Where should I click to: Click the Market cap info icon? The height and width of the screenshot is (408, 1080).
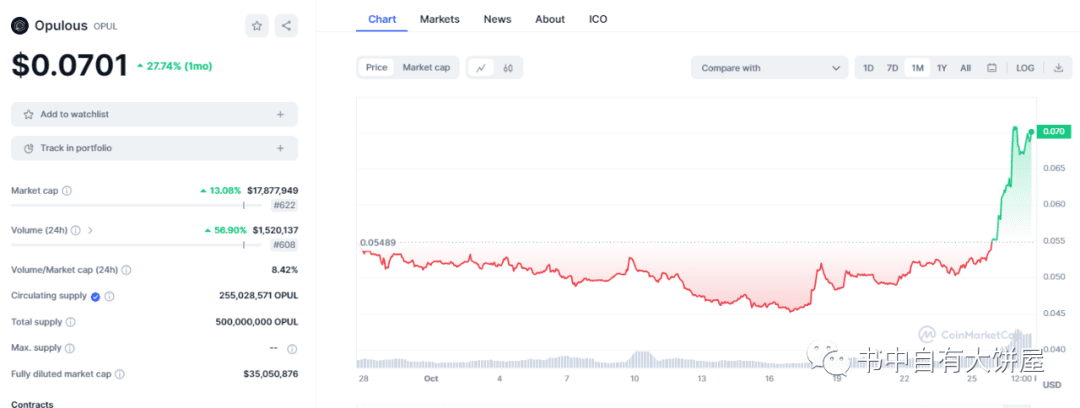click(x=67, y=190)
